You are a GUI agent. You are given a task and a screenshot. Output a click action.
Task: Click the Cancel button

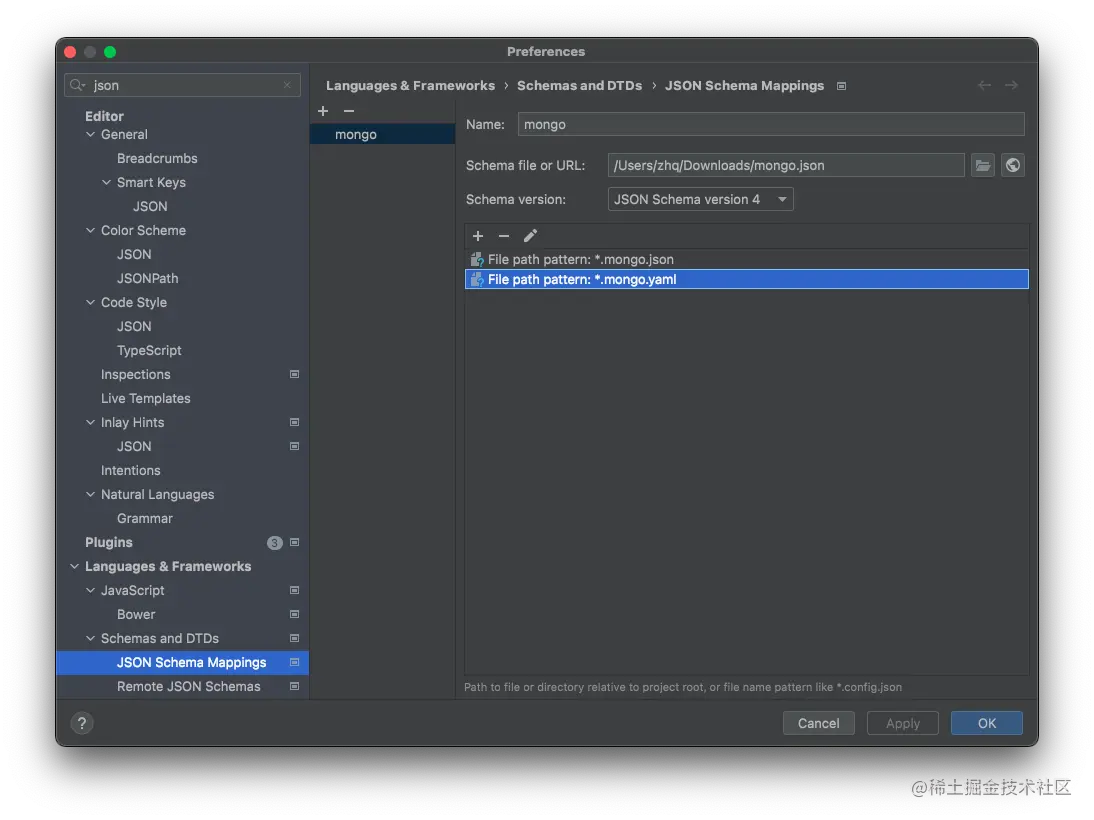click(x=818, y=723)
